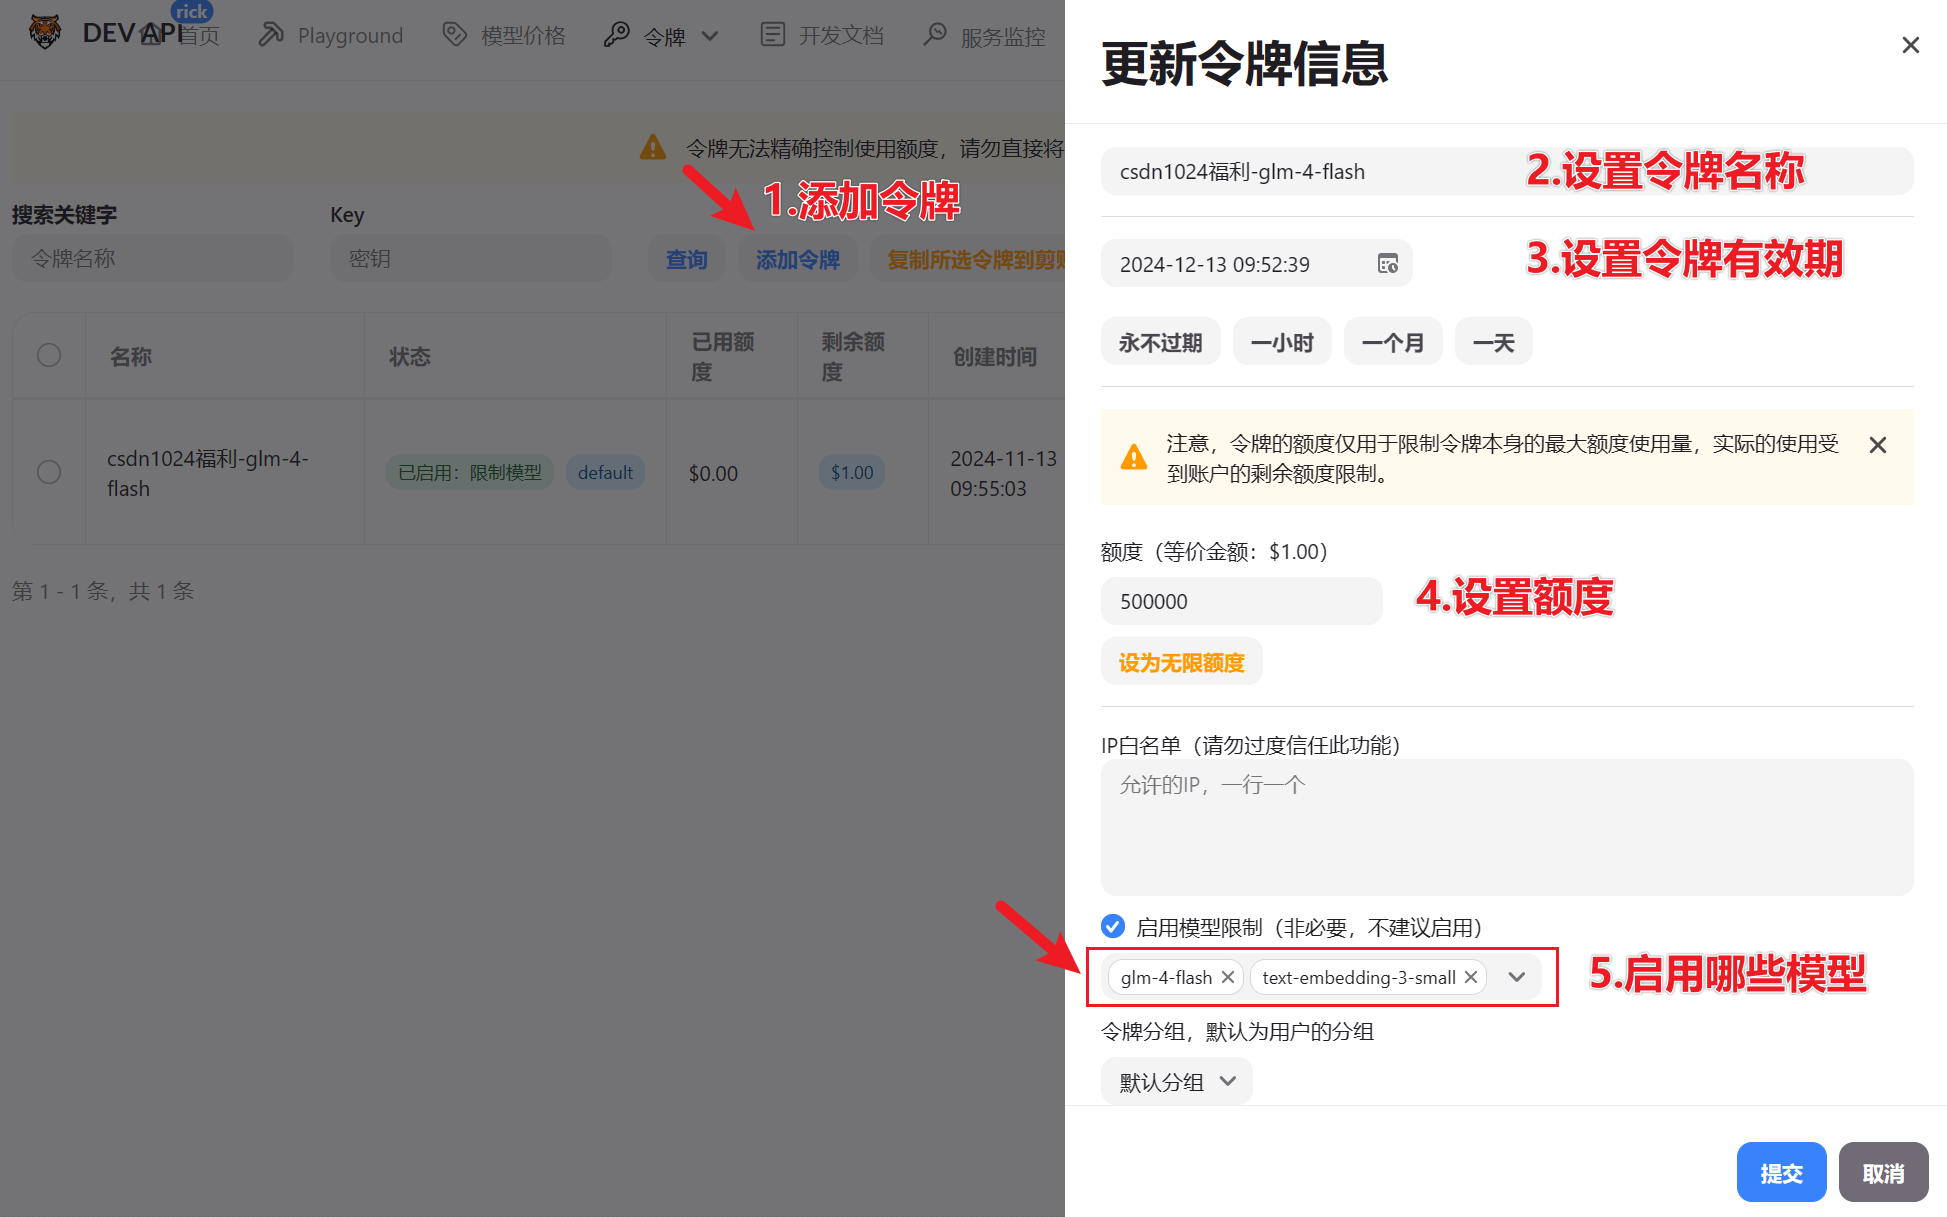Expand the token menu chevron

[x=710, y=37]
